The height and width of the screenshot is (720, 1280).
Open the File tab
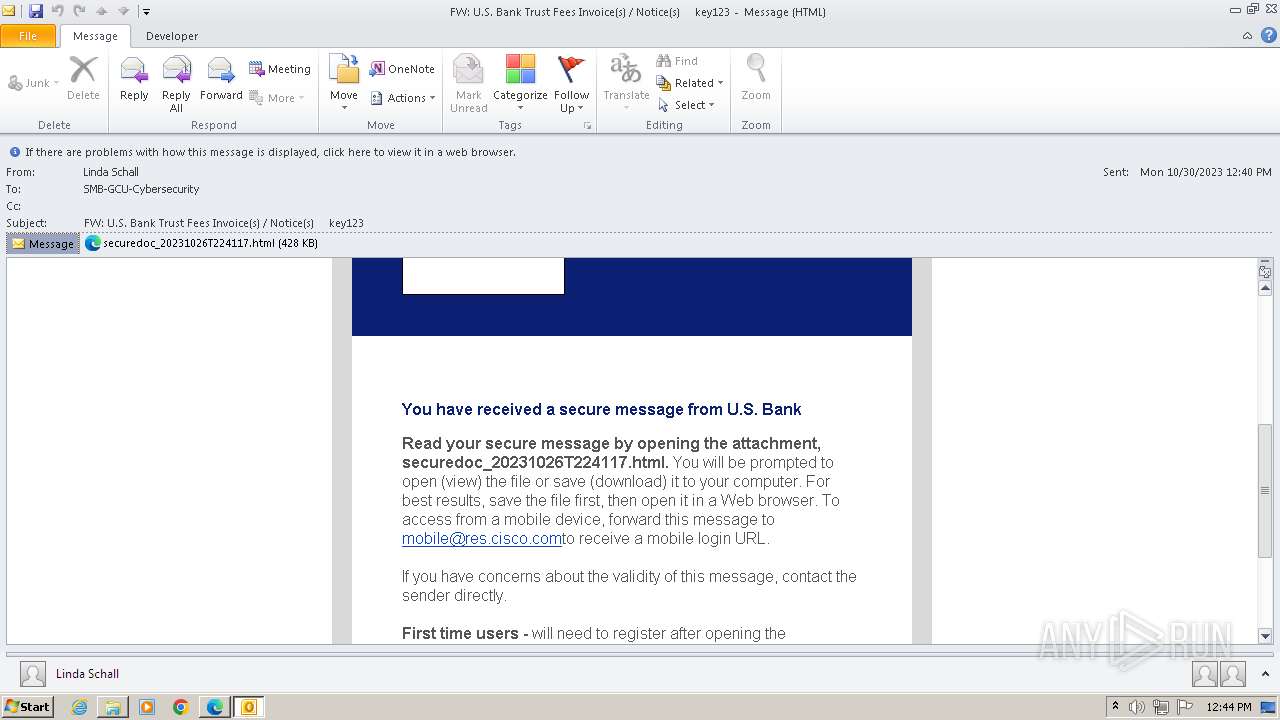28,36
